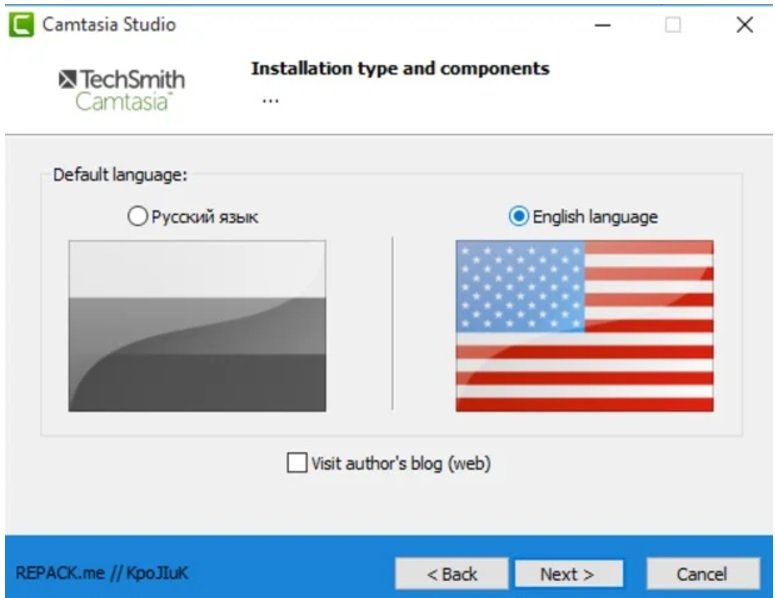Viewport: 775px width, 598px height.
Task: Tick the Visit author's blog checkbox
Action: (x=297, y=463)
